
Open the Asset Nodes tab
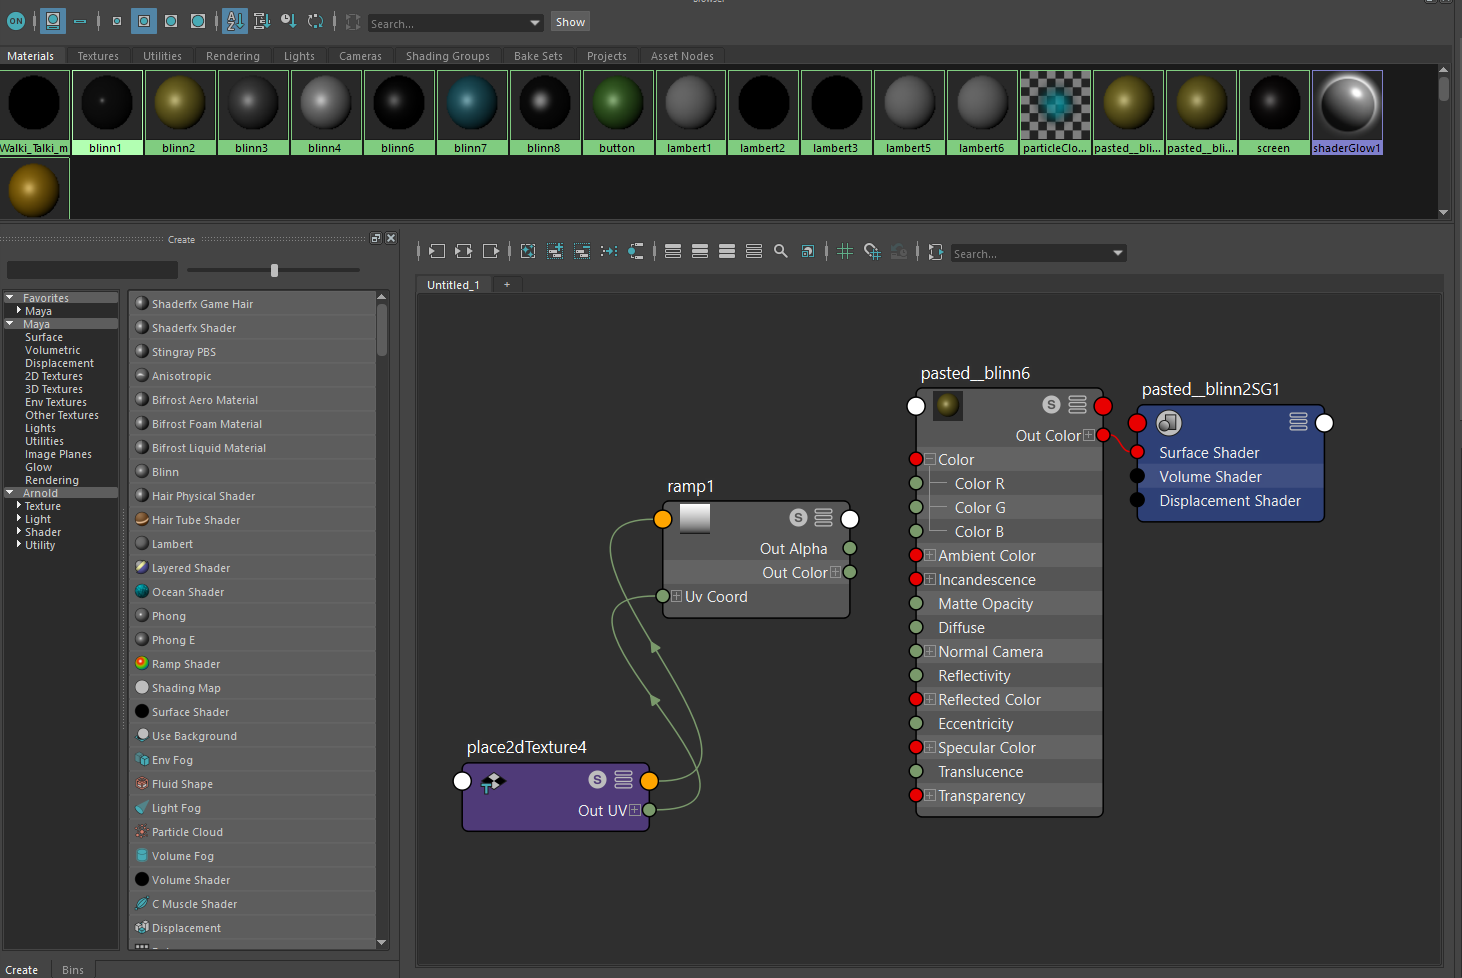click(682, 56)
